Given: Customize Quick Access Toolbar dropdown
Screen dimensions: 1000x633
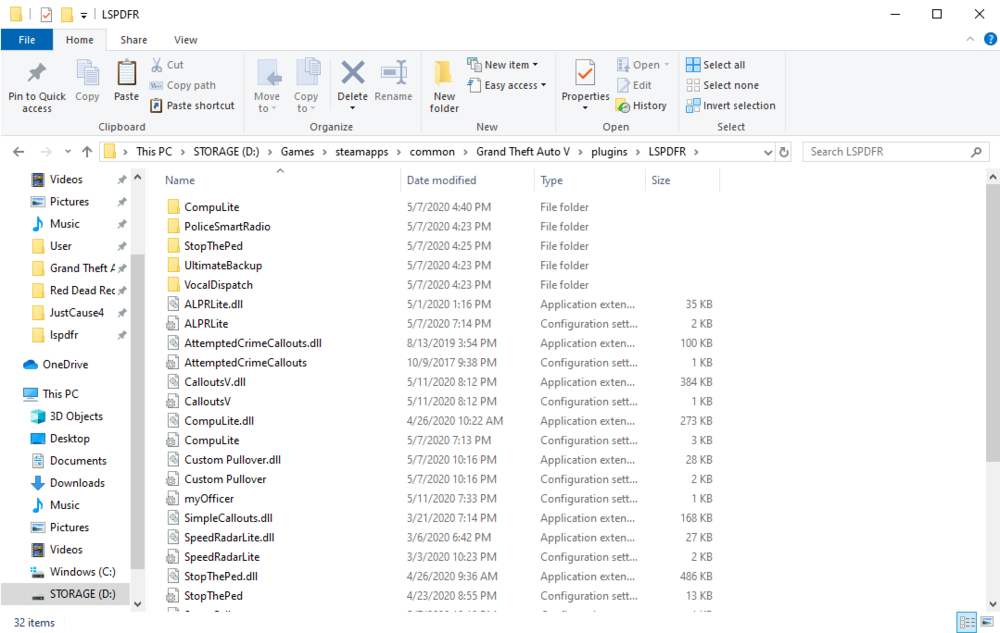Looking at the screenshot, I should pos(84,15).
